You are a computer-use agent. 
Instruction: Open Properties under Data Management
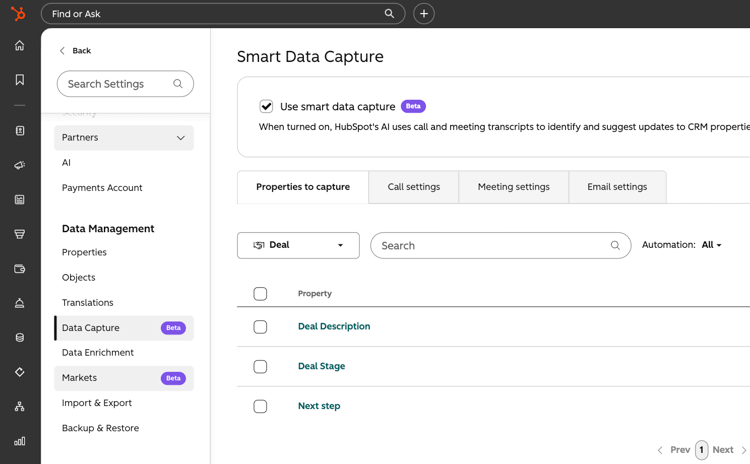(84, 252)
